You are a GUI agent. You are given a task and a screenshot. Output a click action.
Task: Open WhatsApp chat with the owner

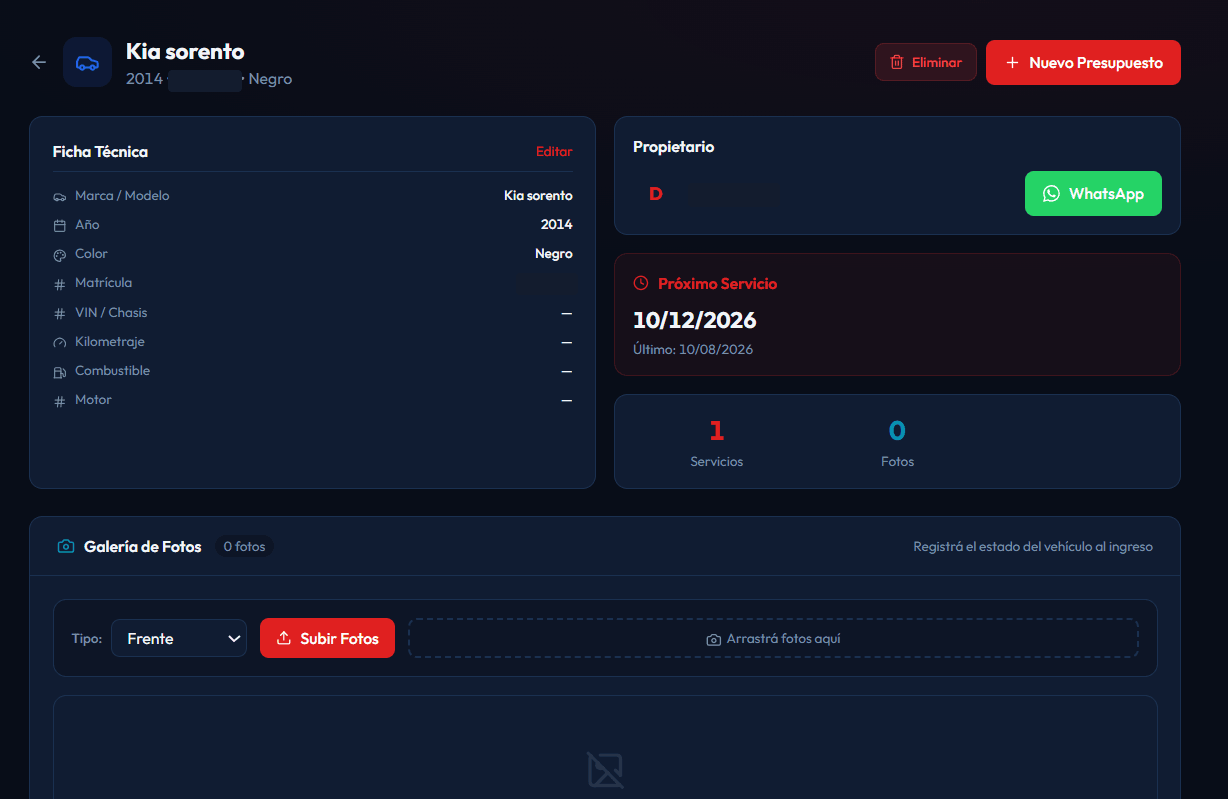coord(1093,193)
